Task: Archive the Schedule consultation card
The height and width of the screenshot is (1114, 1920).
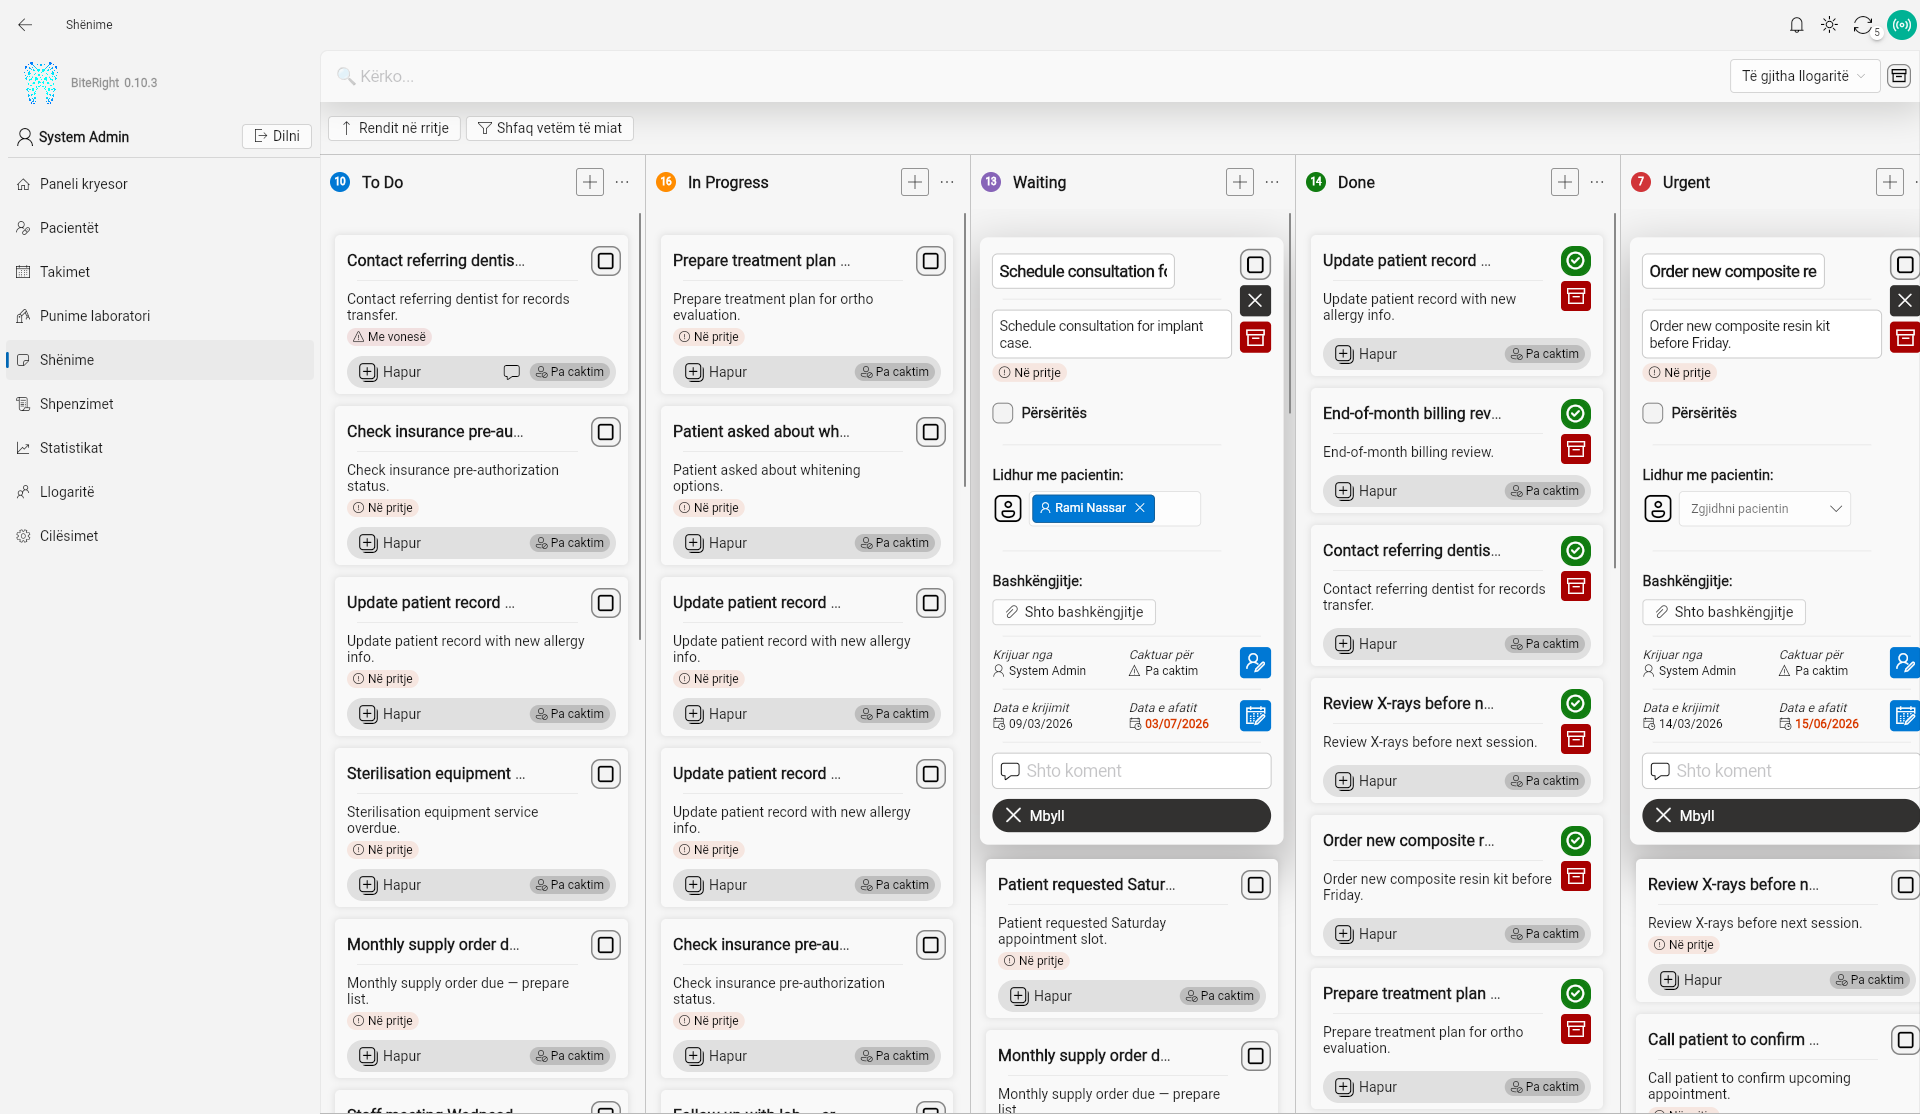Action: 1255,337
